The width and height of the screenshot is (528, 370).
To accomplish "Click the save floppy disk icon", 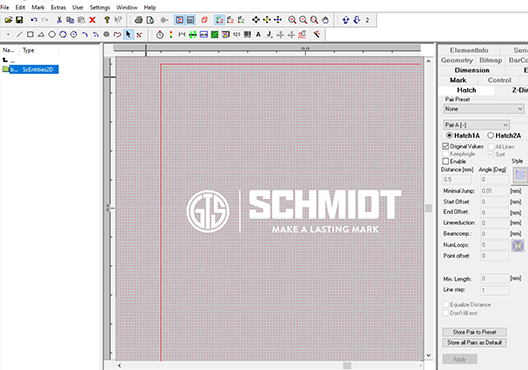I will point(19,20).
